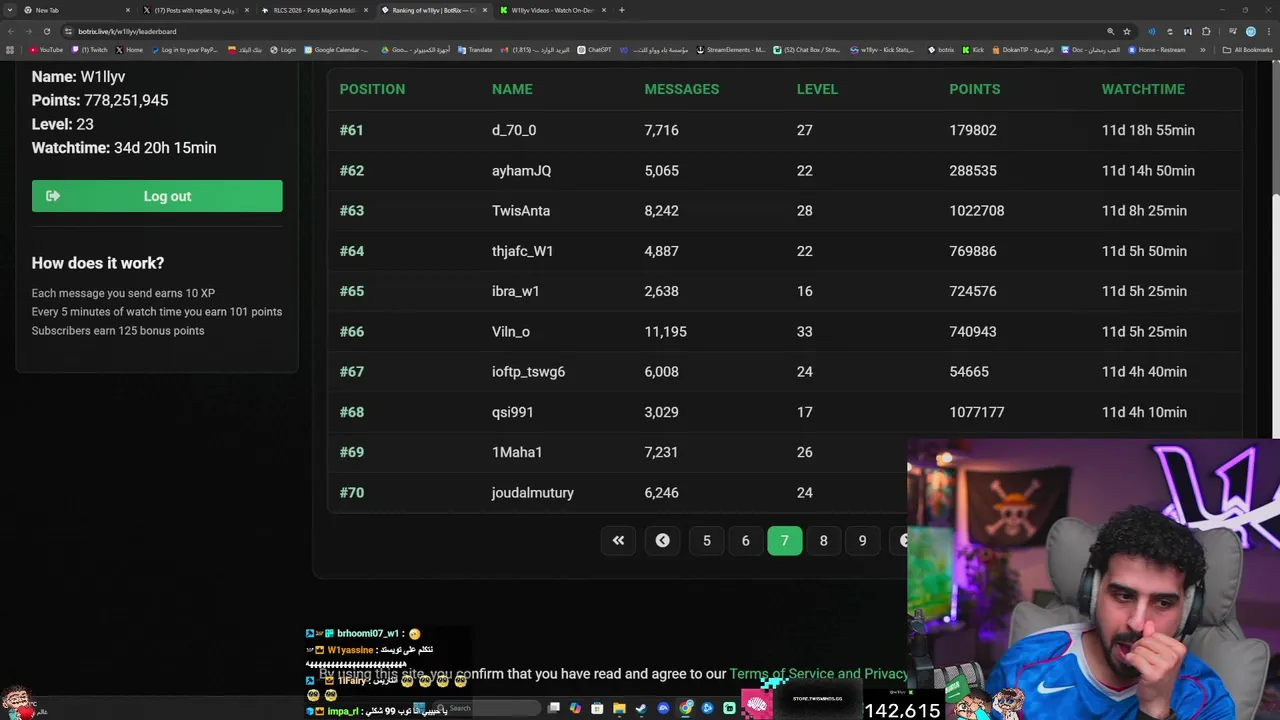Go back in browser history
1280x720 pixels.
click(x=11, y=31)
